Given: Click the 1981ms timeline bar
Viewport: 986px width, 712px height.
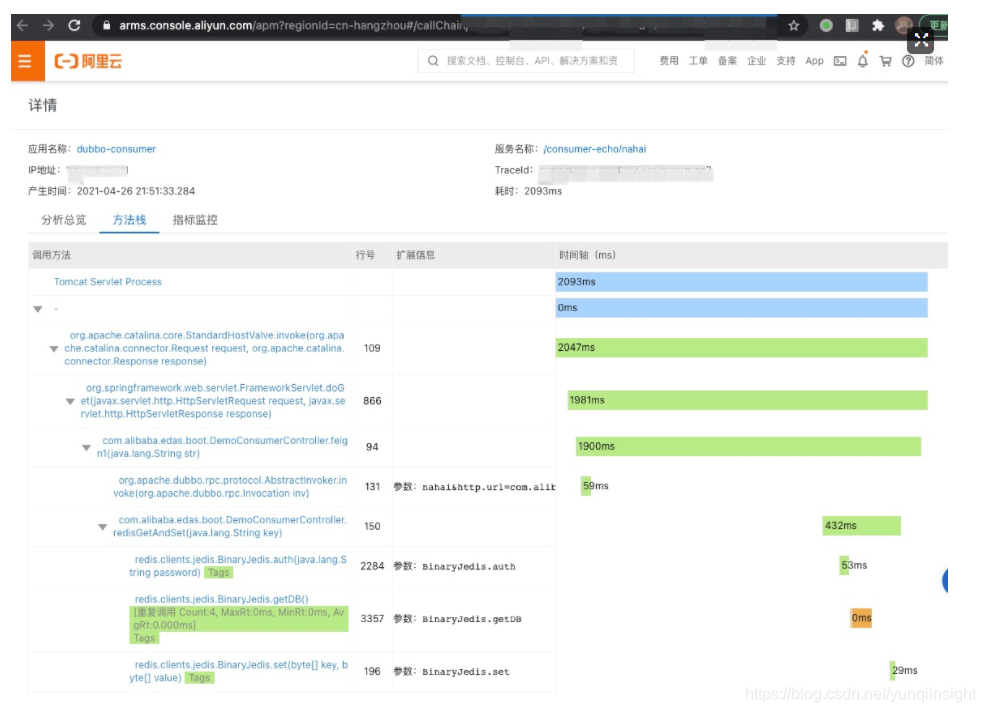Looking at the screenshot, I should click(747, 400).
